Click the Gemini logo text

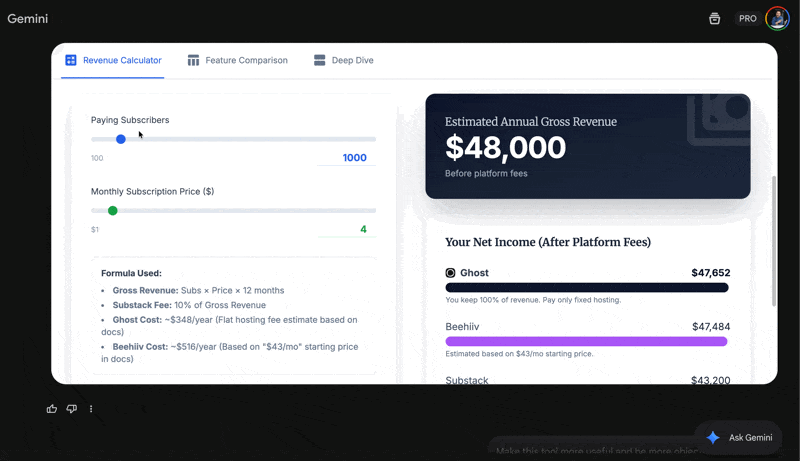point(27,19)
